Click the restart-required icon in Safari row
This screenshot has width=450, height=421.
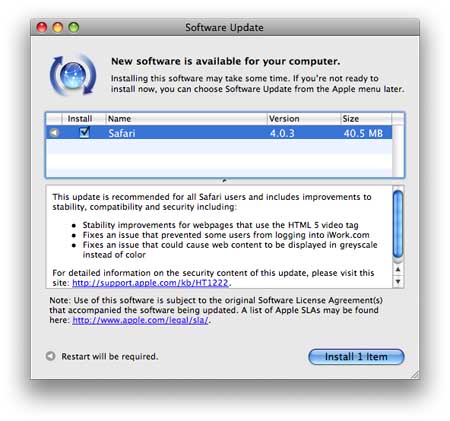(x=54, y=133)
